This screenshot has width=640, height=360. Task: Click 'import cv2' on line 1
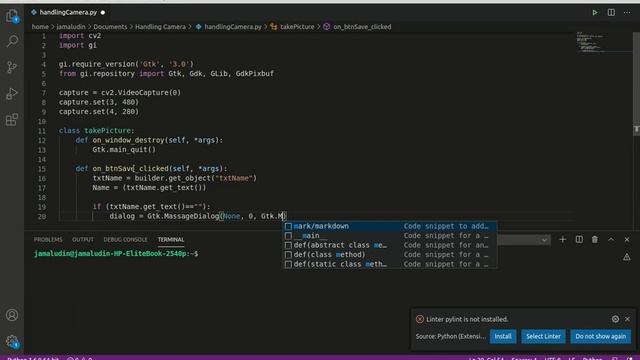click(x=80, y=36)
